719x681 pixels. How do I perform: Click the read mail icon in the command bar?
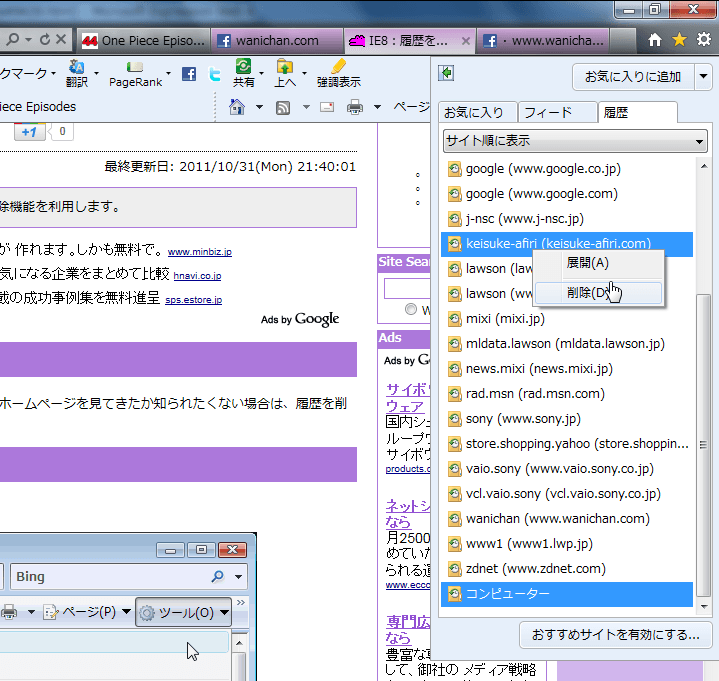click(327, 107)
